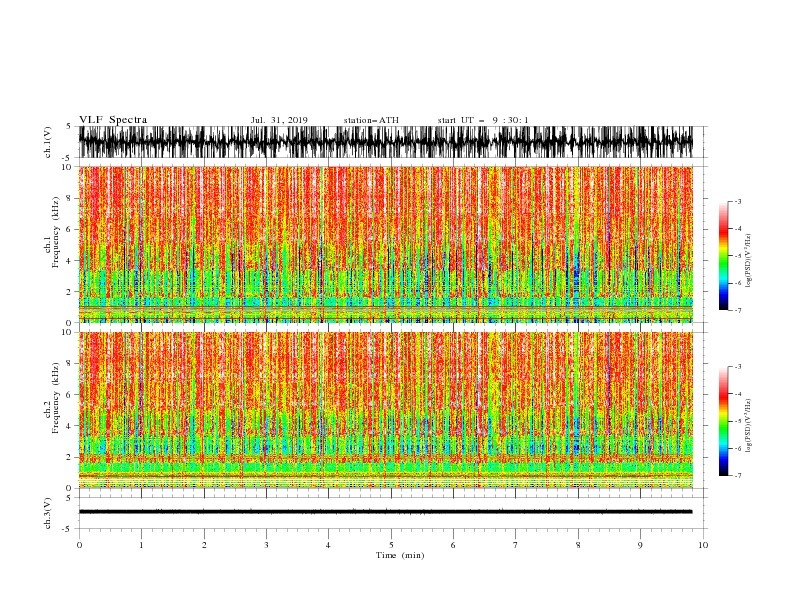The width and height of the screenshot is (792, 612).
Task: Click inside the ch.1 spectrogram panel
Action: [386, 244]
